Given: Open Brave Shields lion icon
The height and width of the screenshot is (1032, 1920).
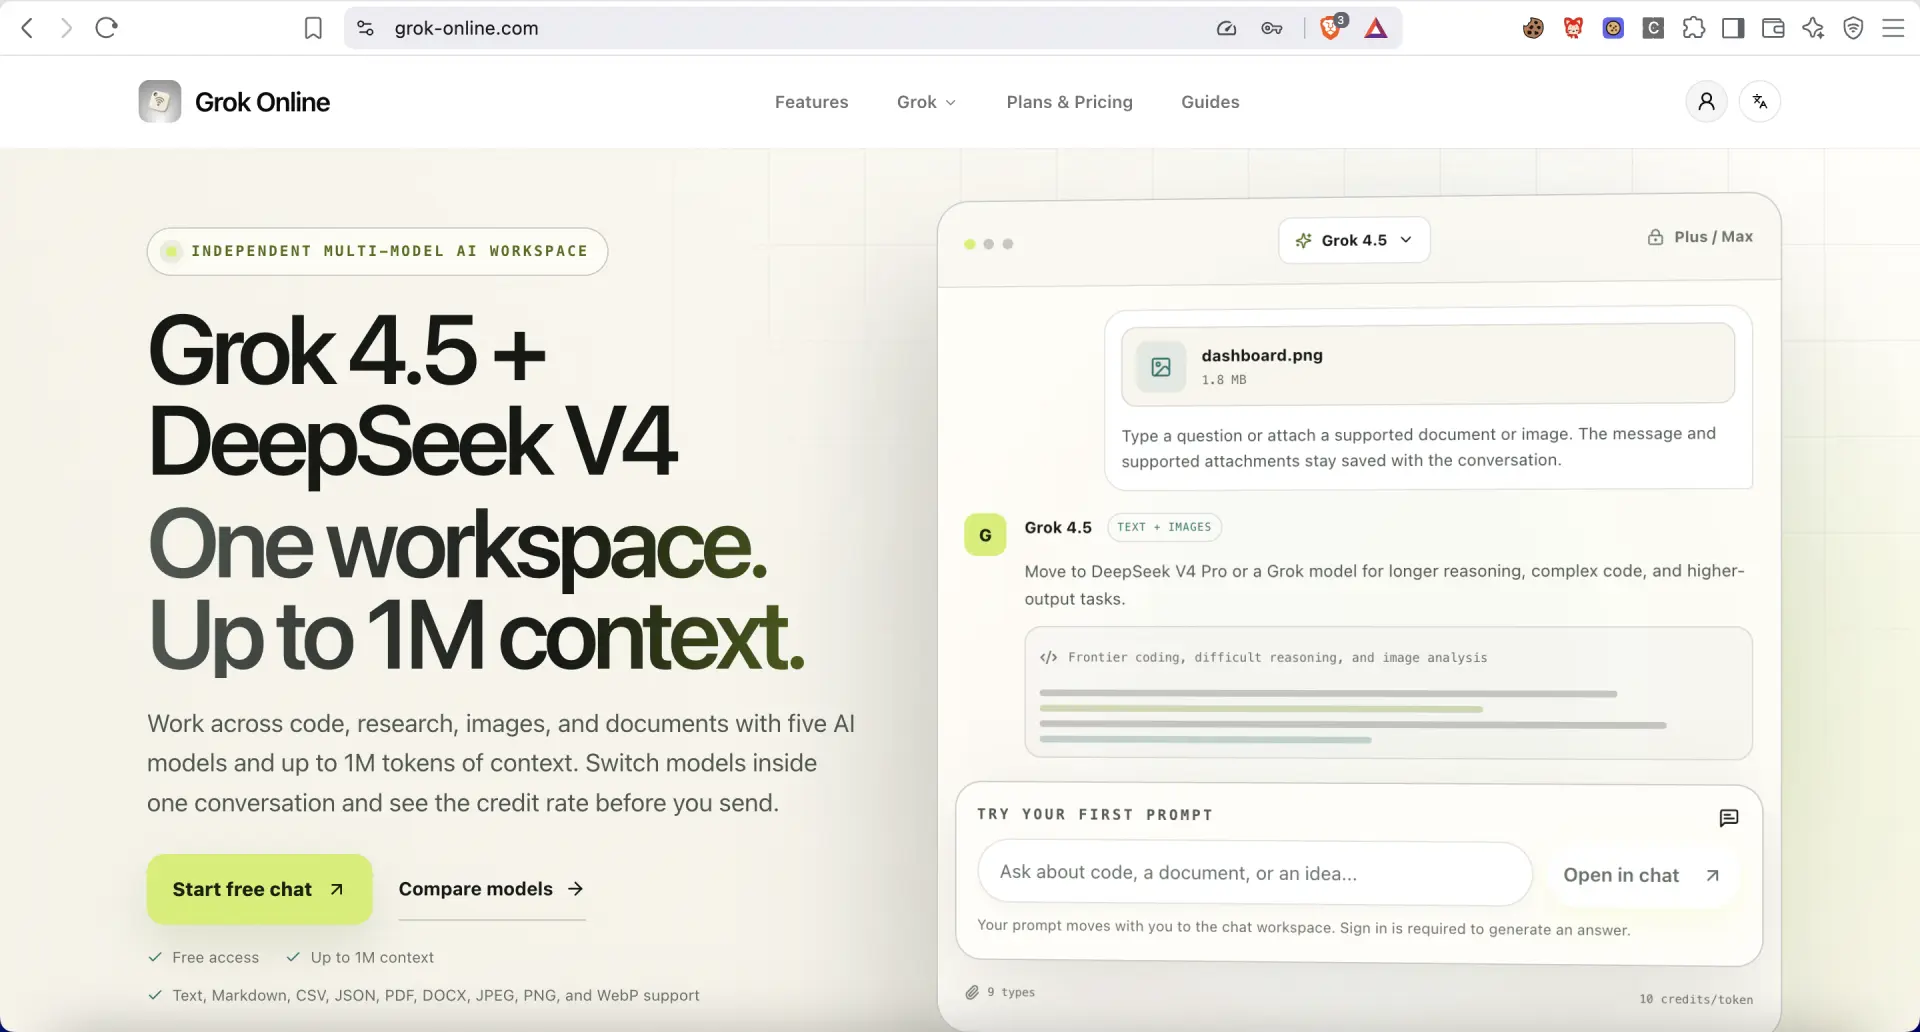Looking at the screenshot, I should (1331, 28).
